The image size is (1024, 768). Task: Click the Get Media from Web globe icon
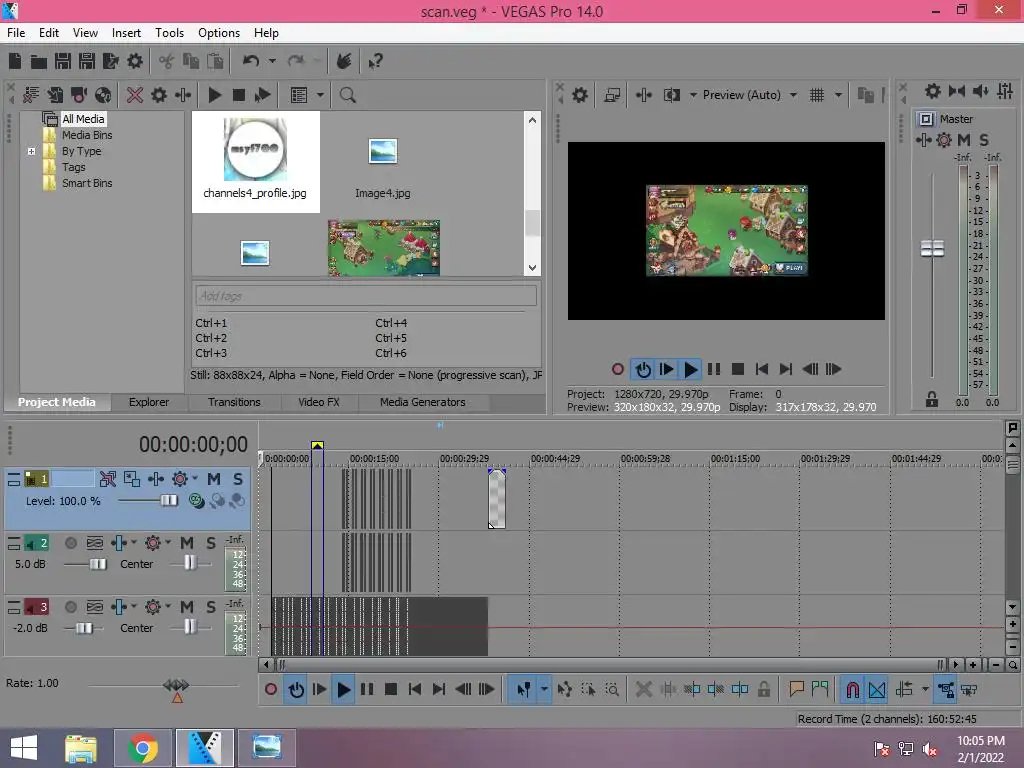103,95
